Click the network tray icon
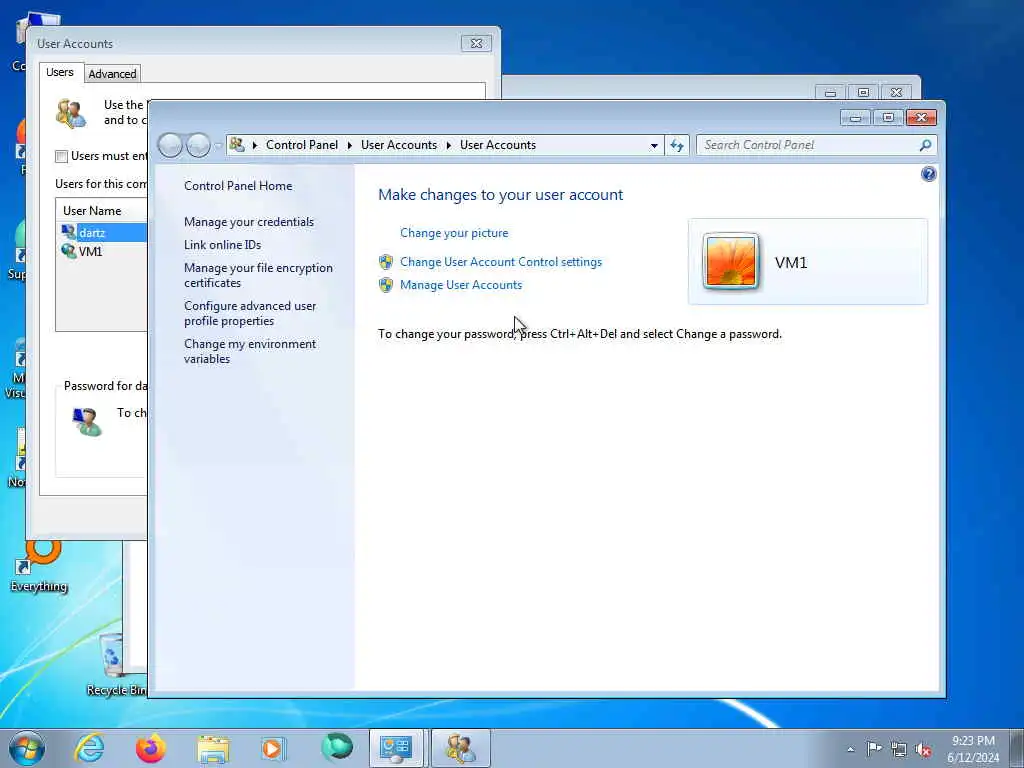The width and height of the screenshot is (1024, 768). pos(899,749)
